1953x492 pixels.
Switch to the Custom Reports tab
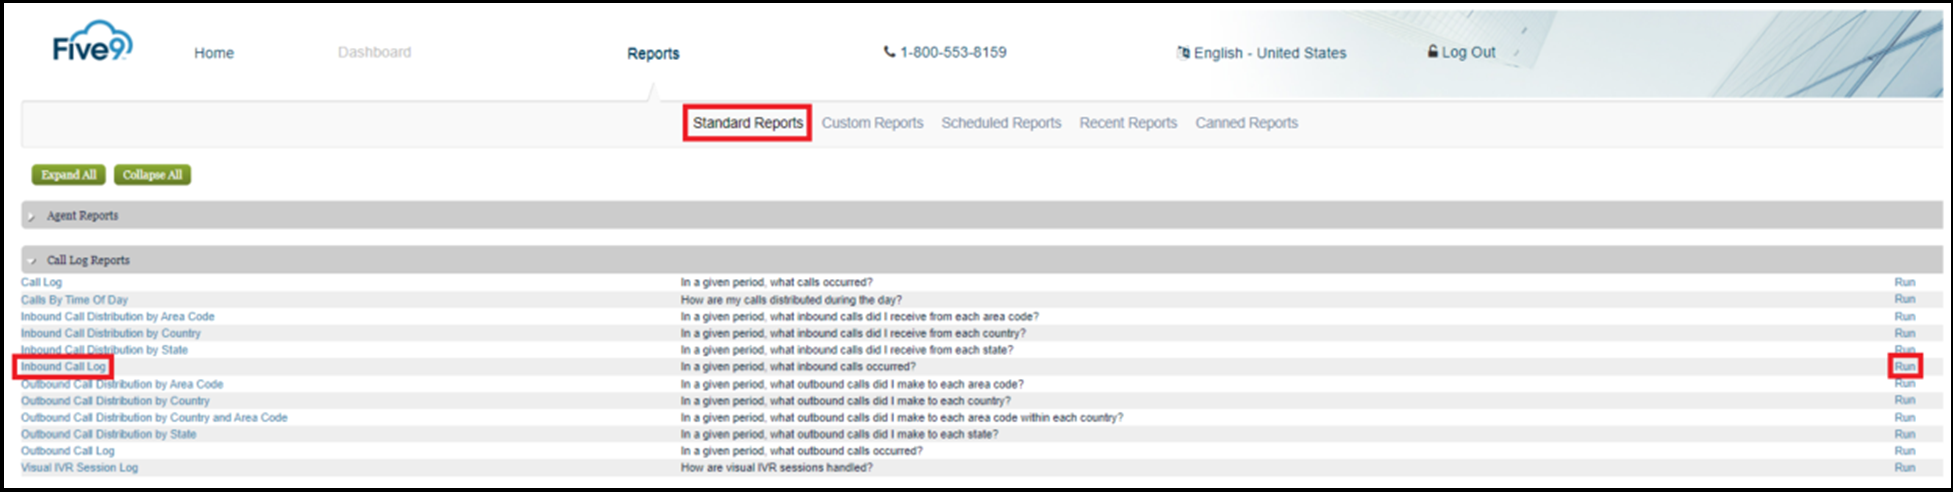click(872, 123)
